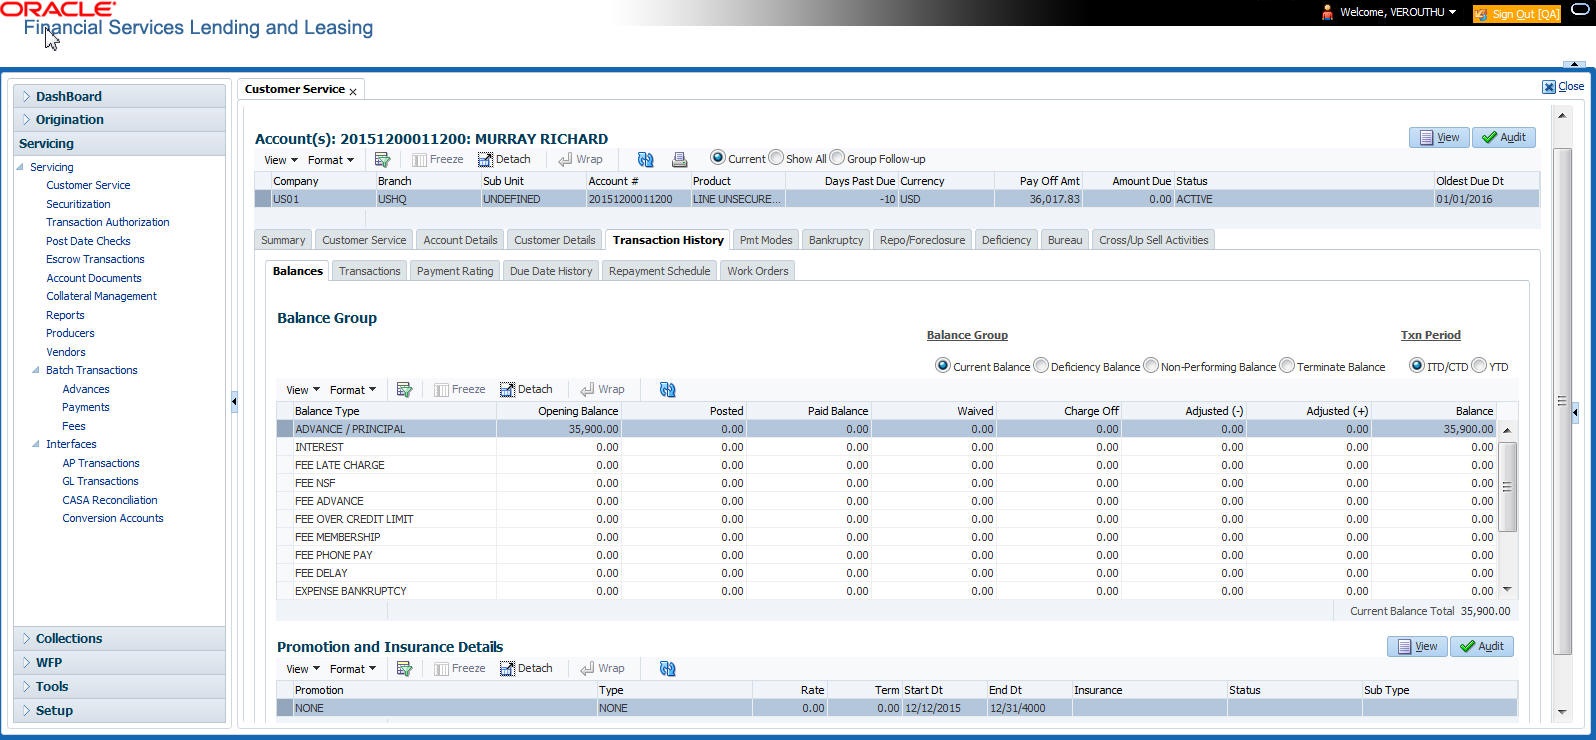Click the Sign Out button
The image size is (1596, 740).
[x=1517, y=14]
